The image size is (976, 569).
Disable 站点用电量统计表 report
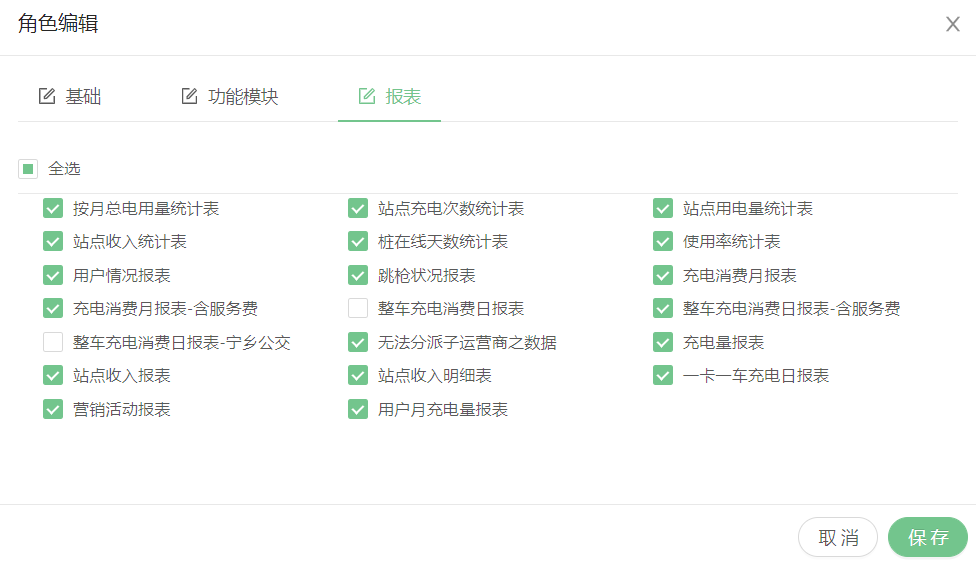click(x=663, y=209)
